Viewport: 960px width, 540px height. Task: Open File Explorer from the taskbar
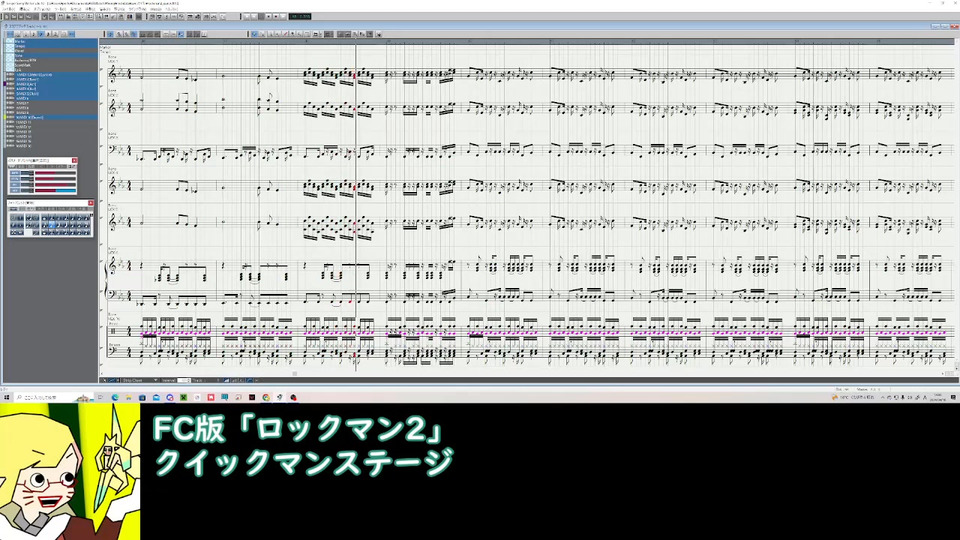coord(129,397)
